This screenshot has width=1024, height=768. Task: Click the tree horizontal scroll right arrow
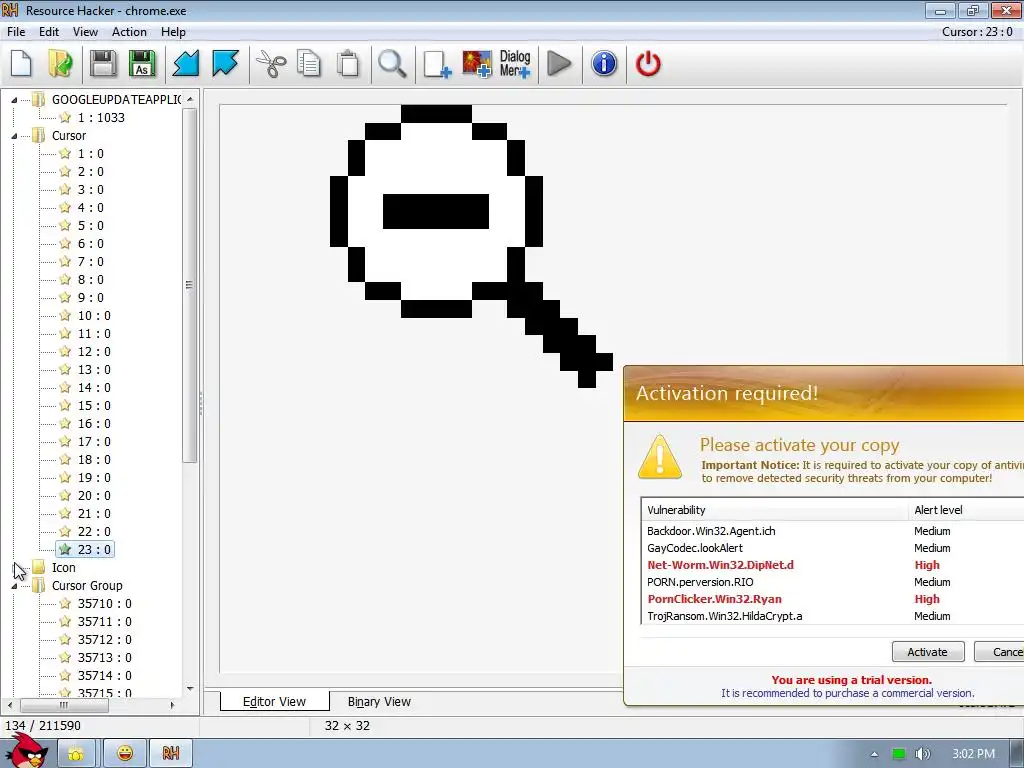click(172, 705)
